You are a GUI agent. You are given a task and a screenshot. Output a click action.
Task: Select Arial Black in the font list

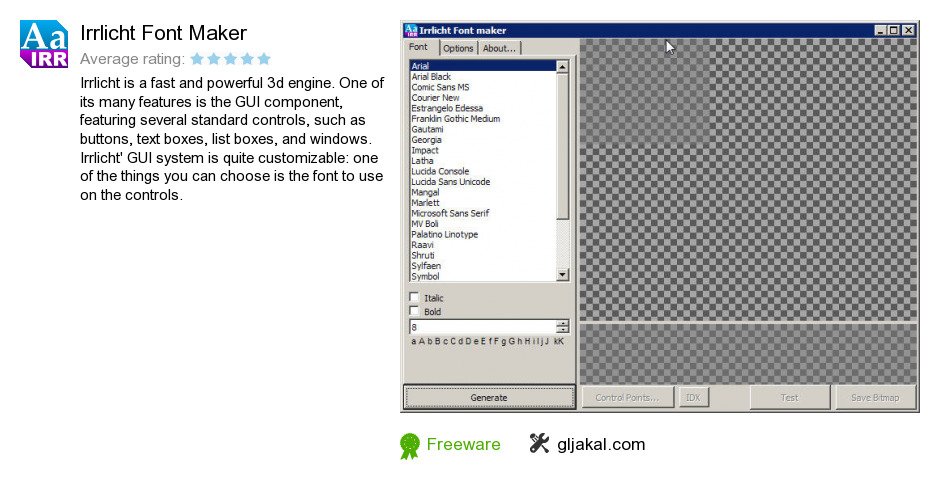tap(483, 77)
